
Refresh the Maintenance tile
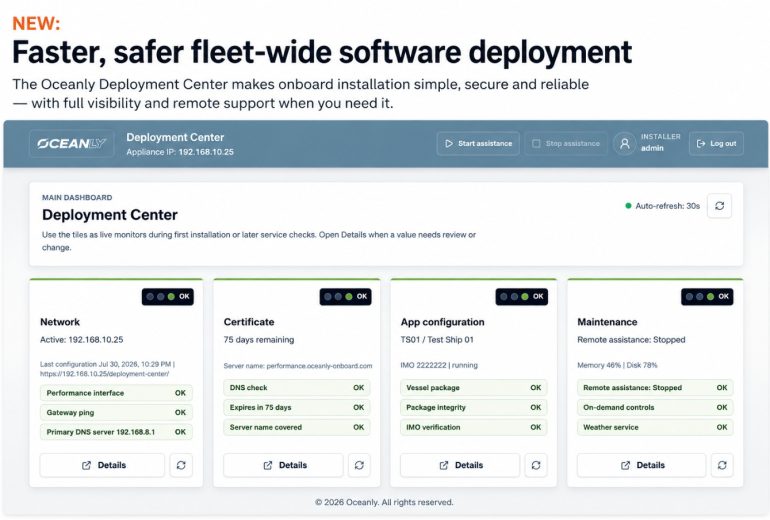click(722, 465)
